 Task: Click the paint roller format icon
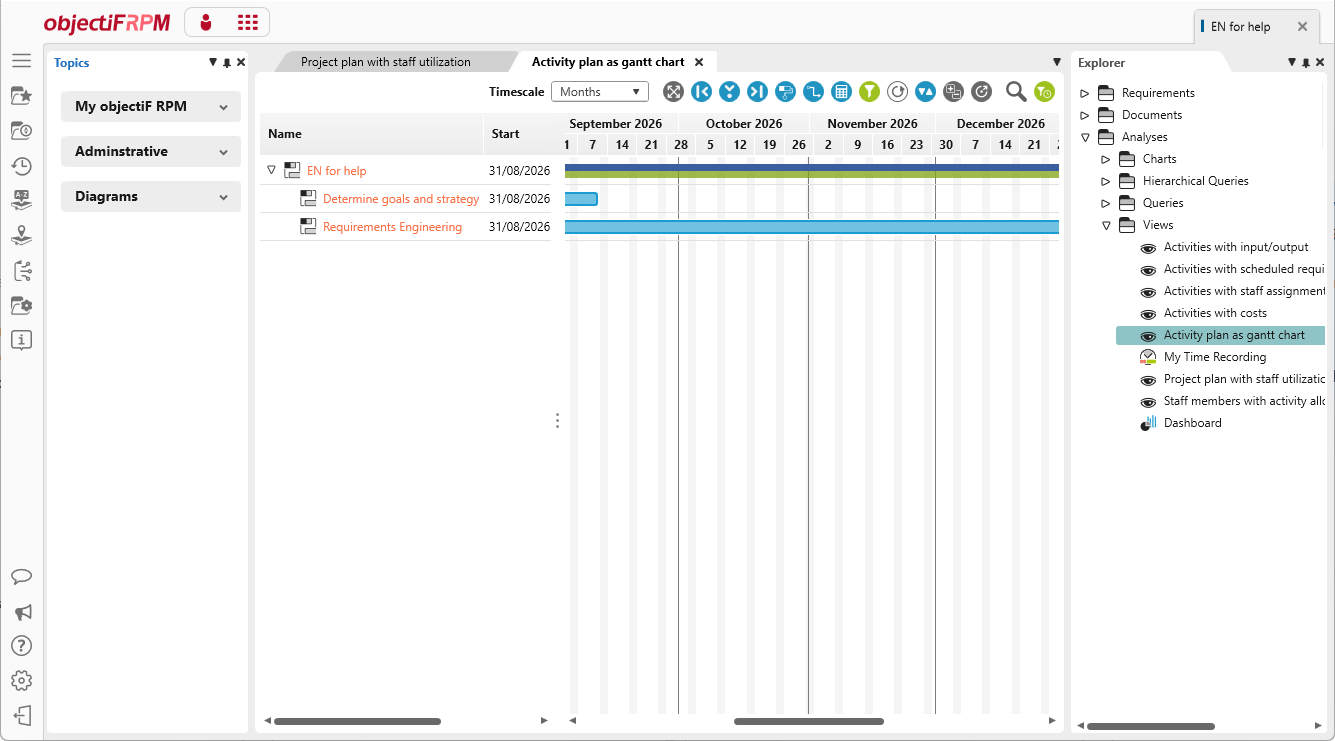(786, 92)
